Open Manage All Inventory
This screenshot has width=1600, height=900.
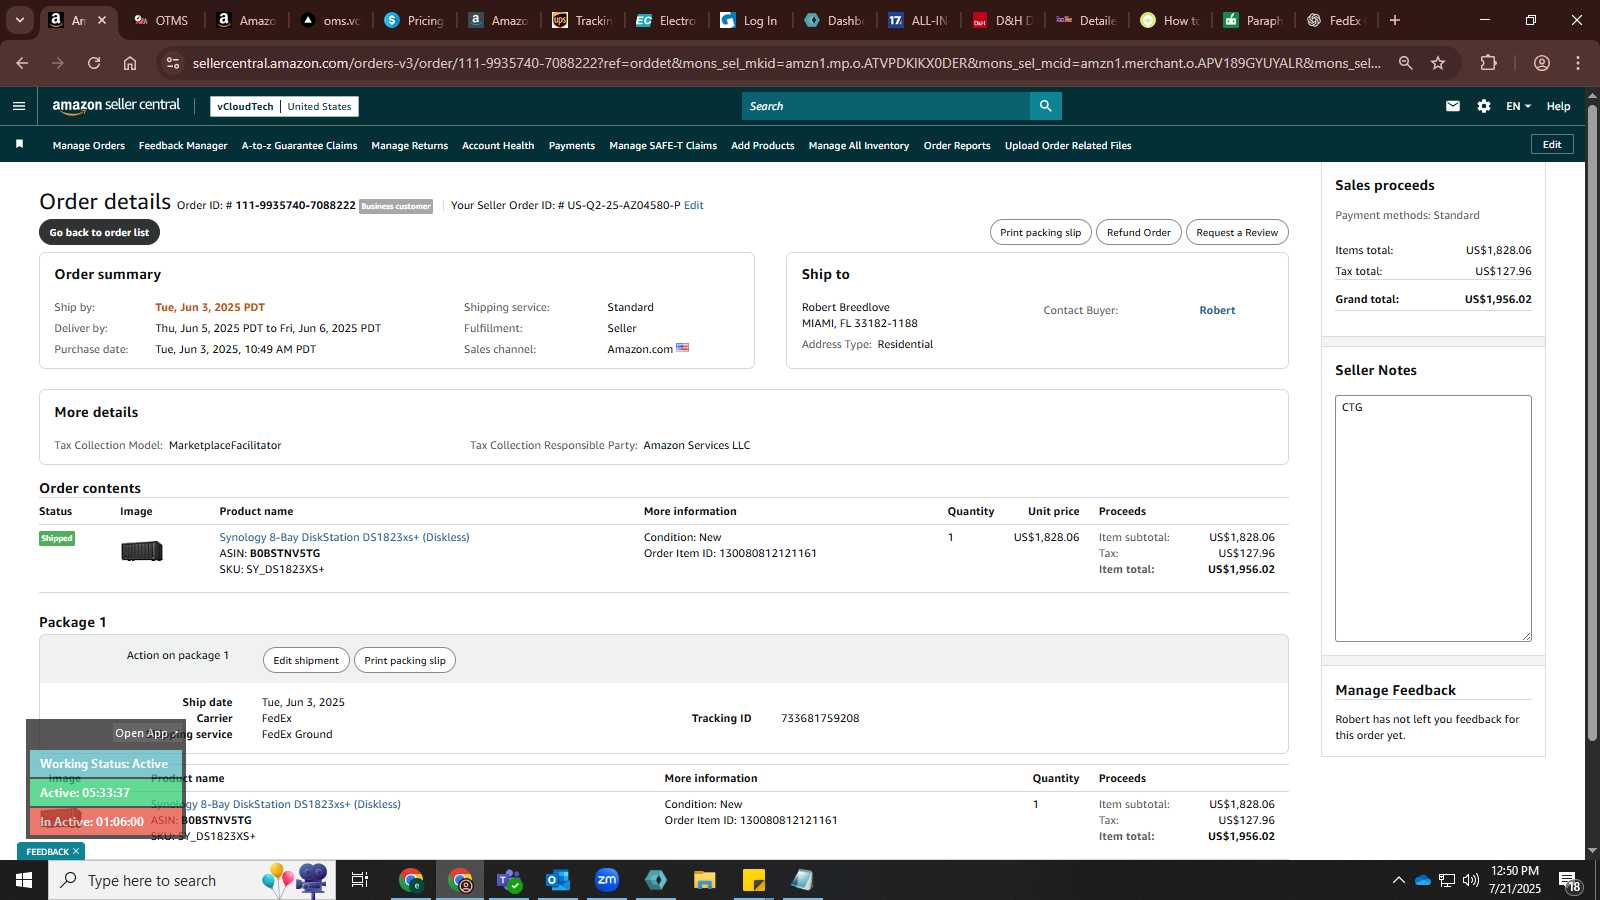coord(859,145)
